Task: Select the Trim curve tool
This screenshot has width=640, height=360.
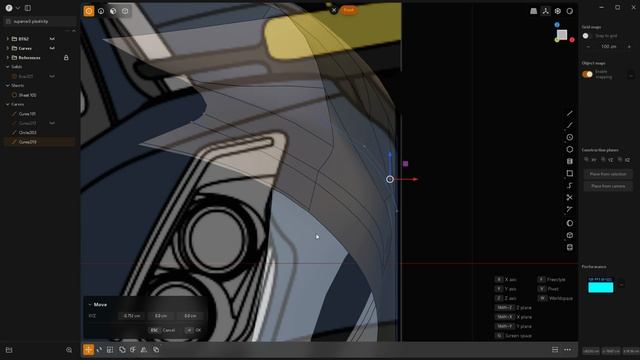Action: pos(569,198)
